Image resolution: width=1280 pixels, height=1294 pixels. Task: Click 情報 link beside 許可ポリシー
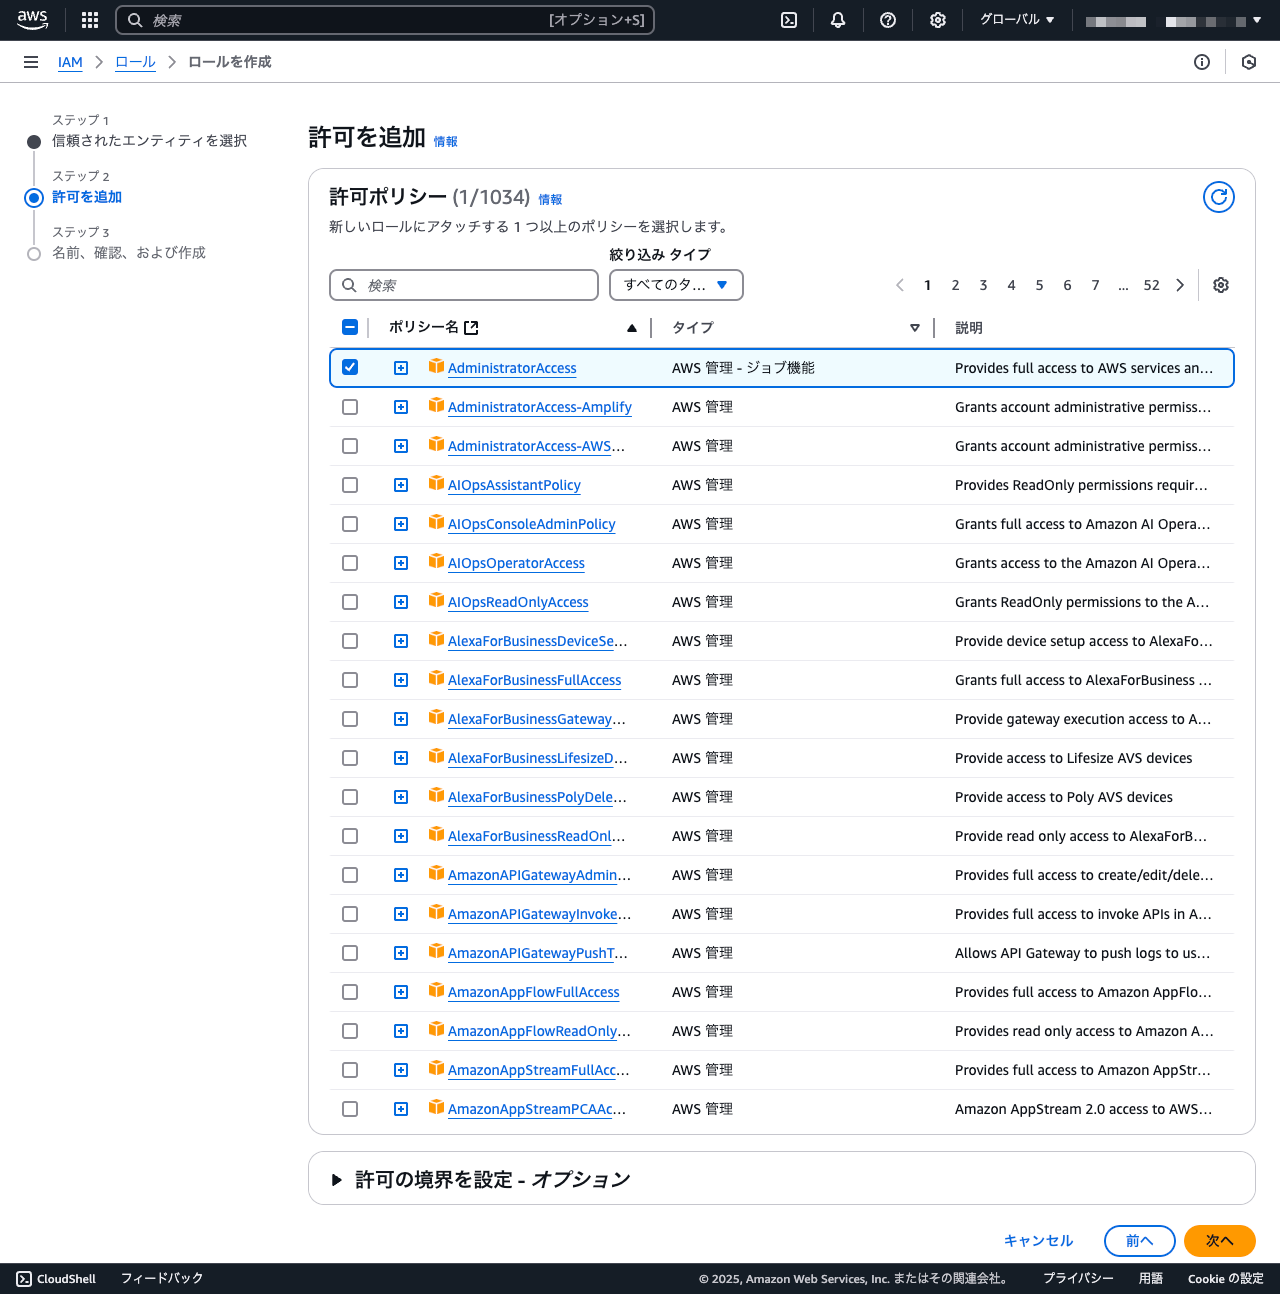(550, 200)
